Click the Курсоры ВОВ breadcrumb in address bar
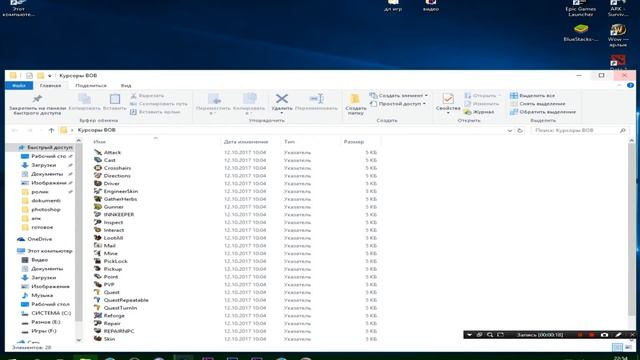The height and width of the screenshot is (360, 640). (x=97, y=130)
